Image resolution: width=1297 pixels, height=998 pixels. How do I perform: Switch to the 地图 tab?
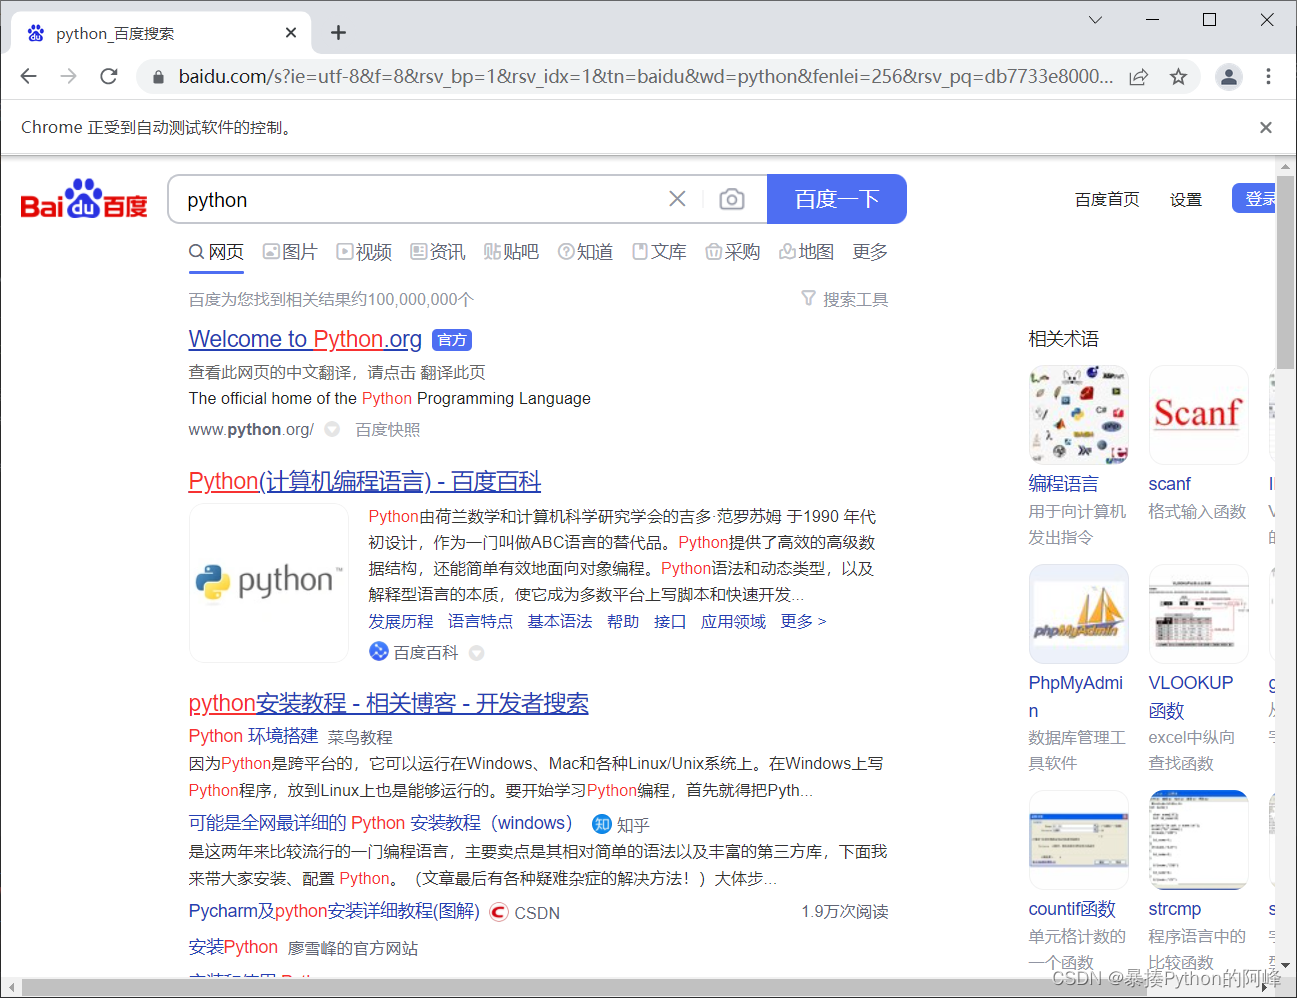(806, 252)
